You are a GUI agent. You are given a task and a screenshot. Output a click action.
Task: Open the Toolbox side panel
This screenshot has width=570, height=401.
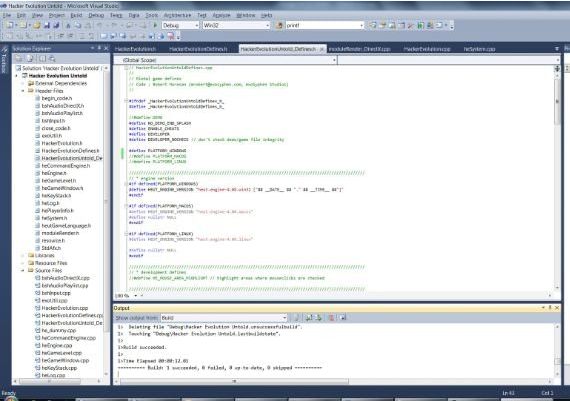(4, 59)
